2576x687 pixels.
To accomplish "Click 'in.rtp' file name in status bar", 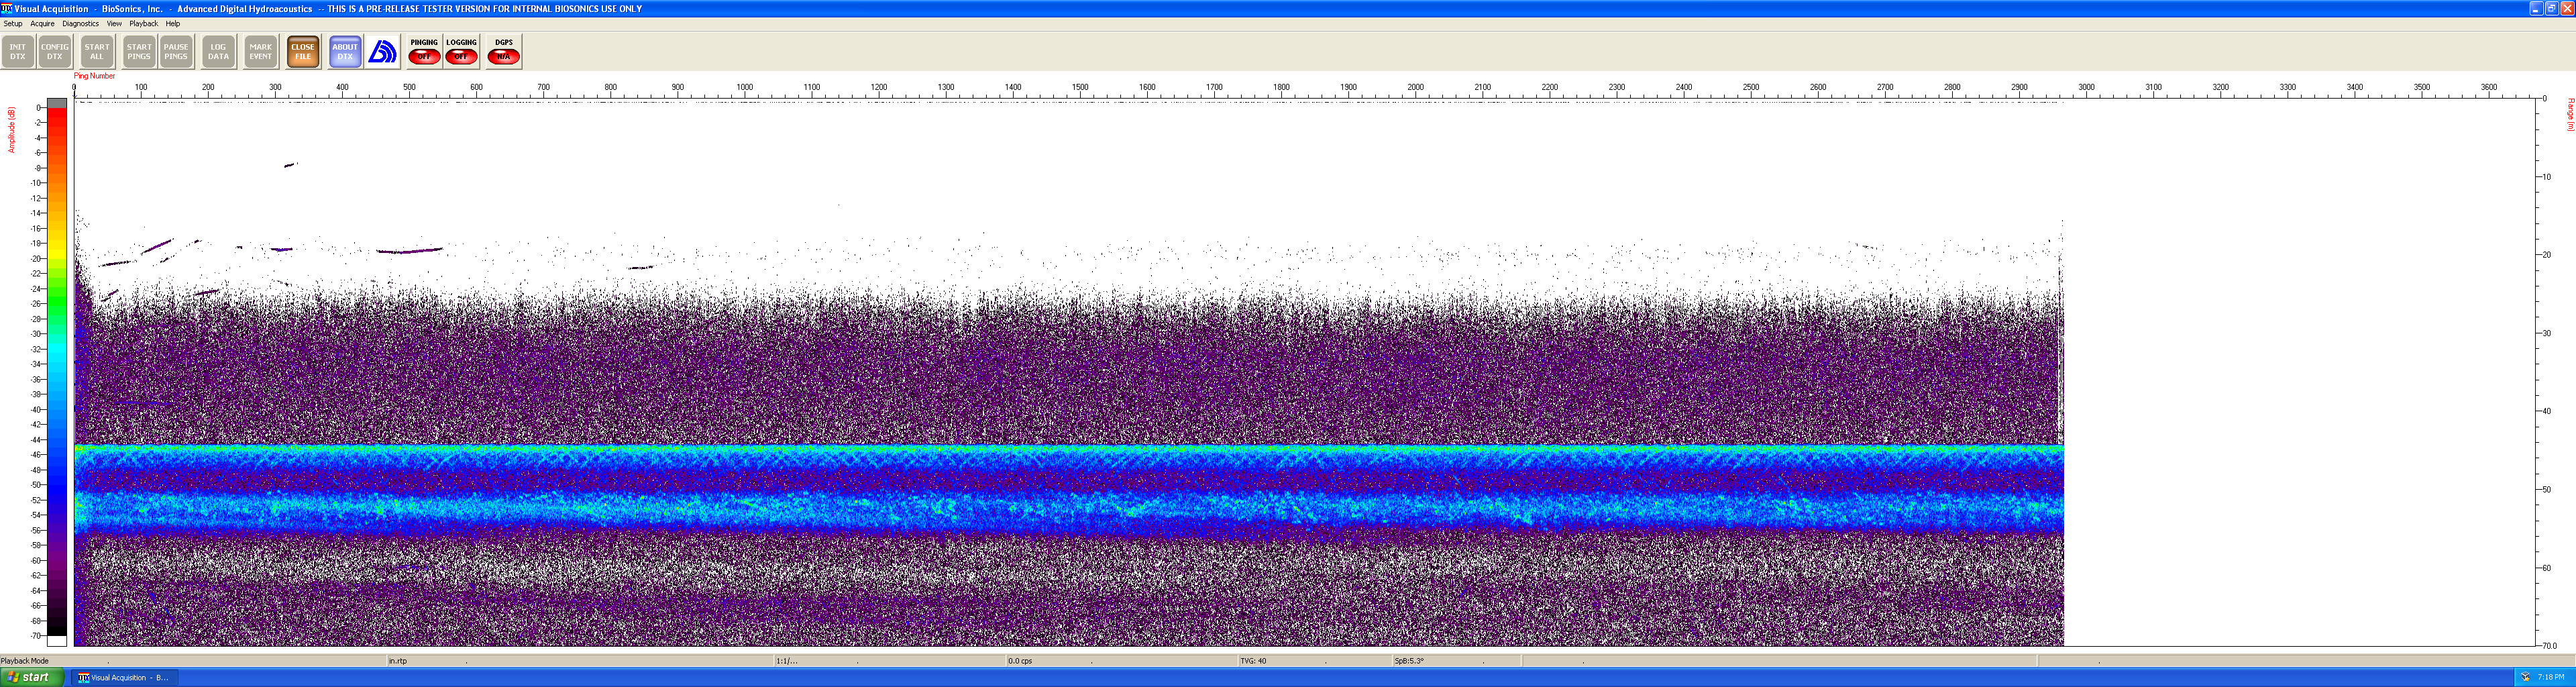I will (398, 661).
